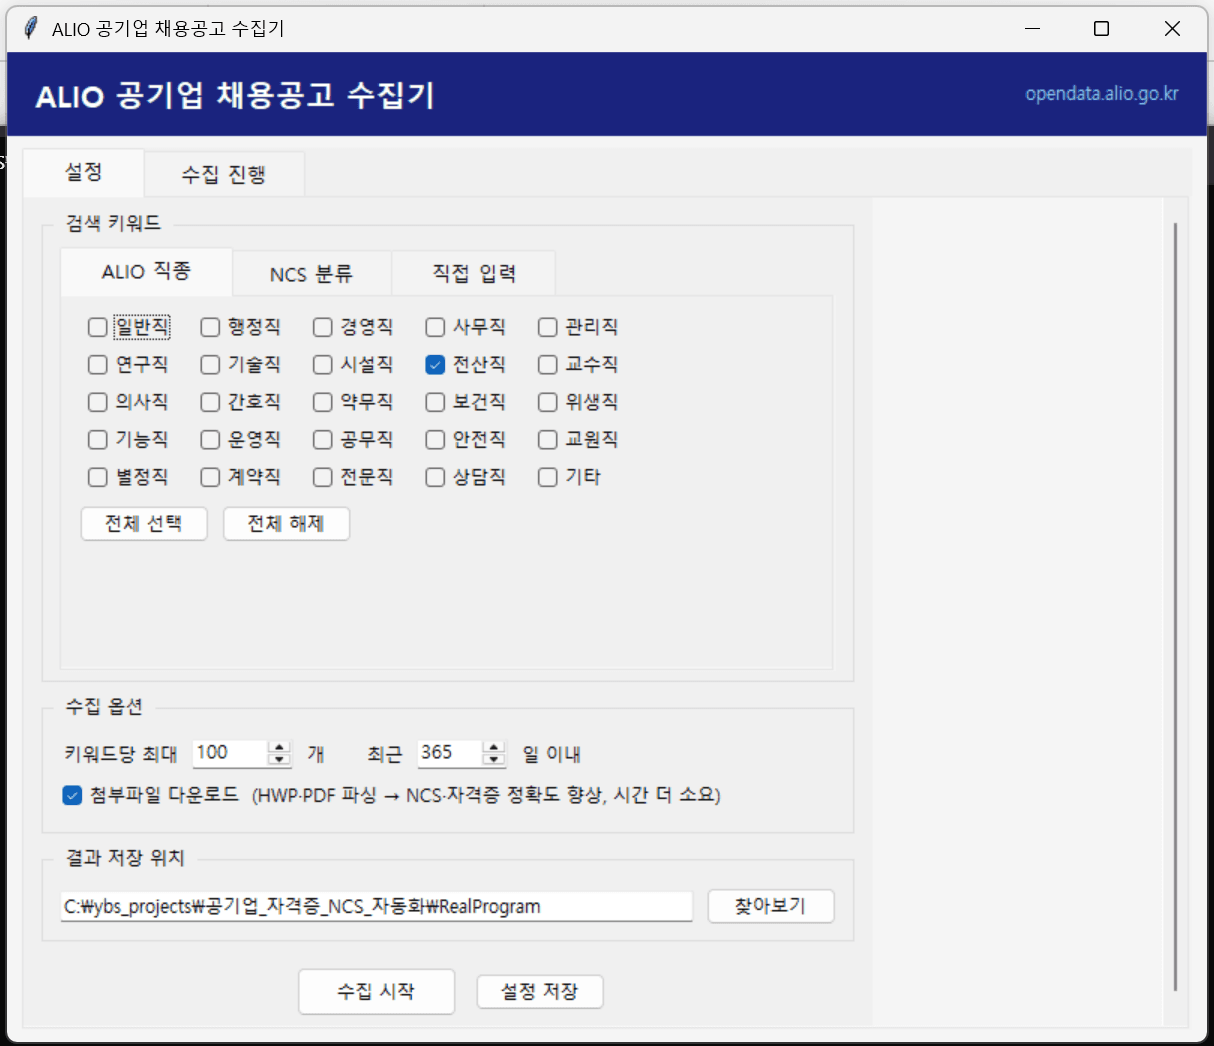Check the 의사직 checkbox

tap(97, 402)
